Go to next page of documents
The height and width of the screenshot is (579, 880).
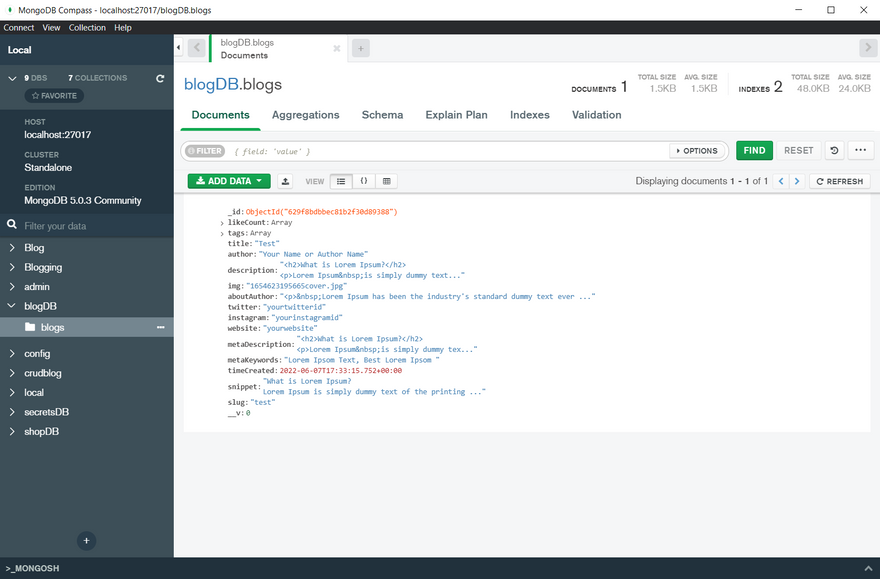[797, 181]
